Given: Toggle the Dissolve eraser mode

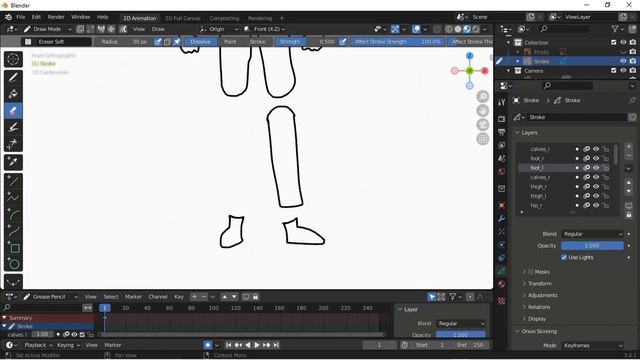Looking at the screenshot, I should point(200,42).
